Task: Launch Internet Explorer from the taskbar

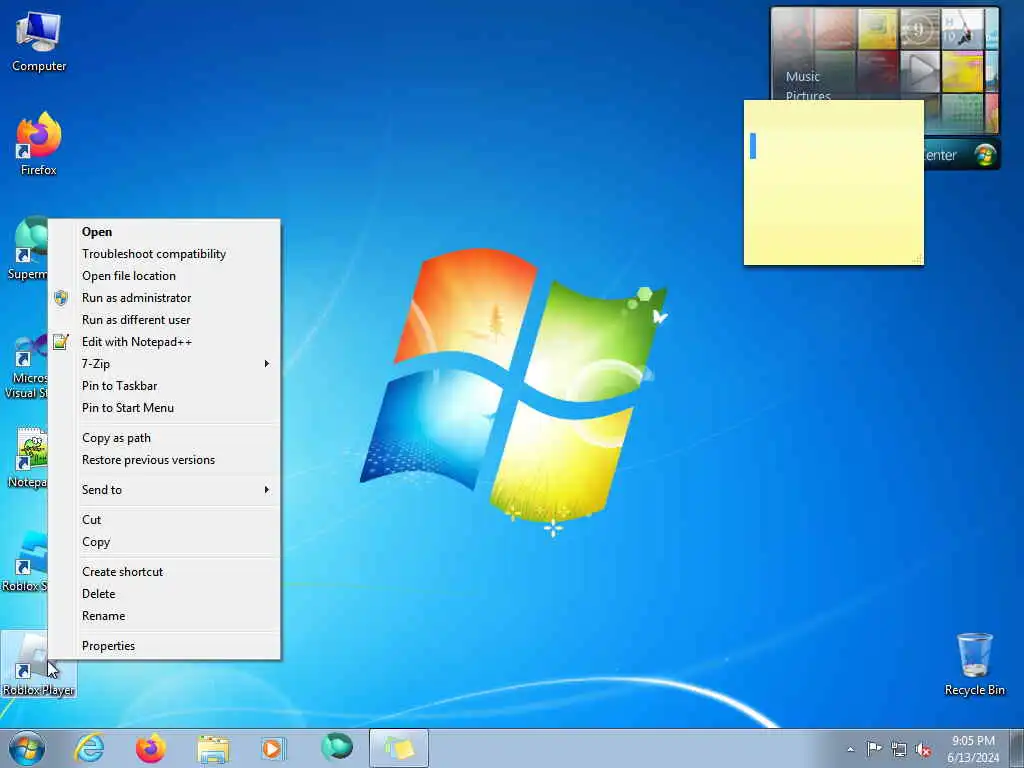Action: [89, 748]
